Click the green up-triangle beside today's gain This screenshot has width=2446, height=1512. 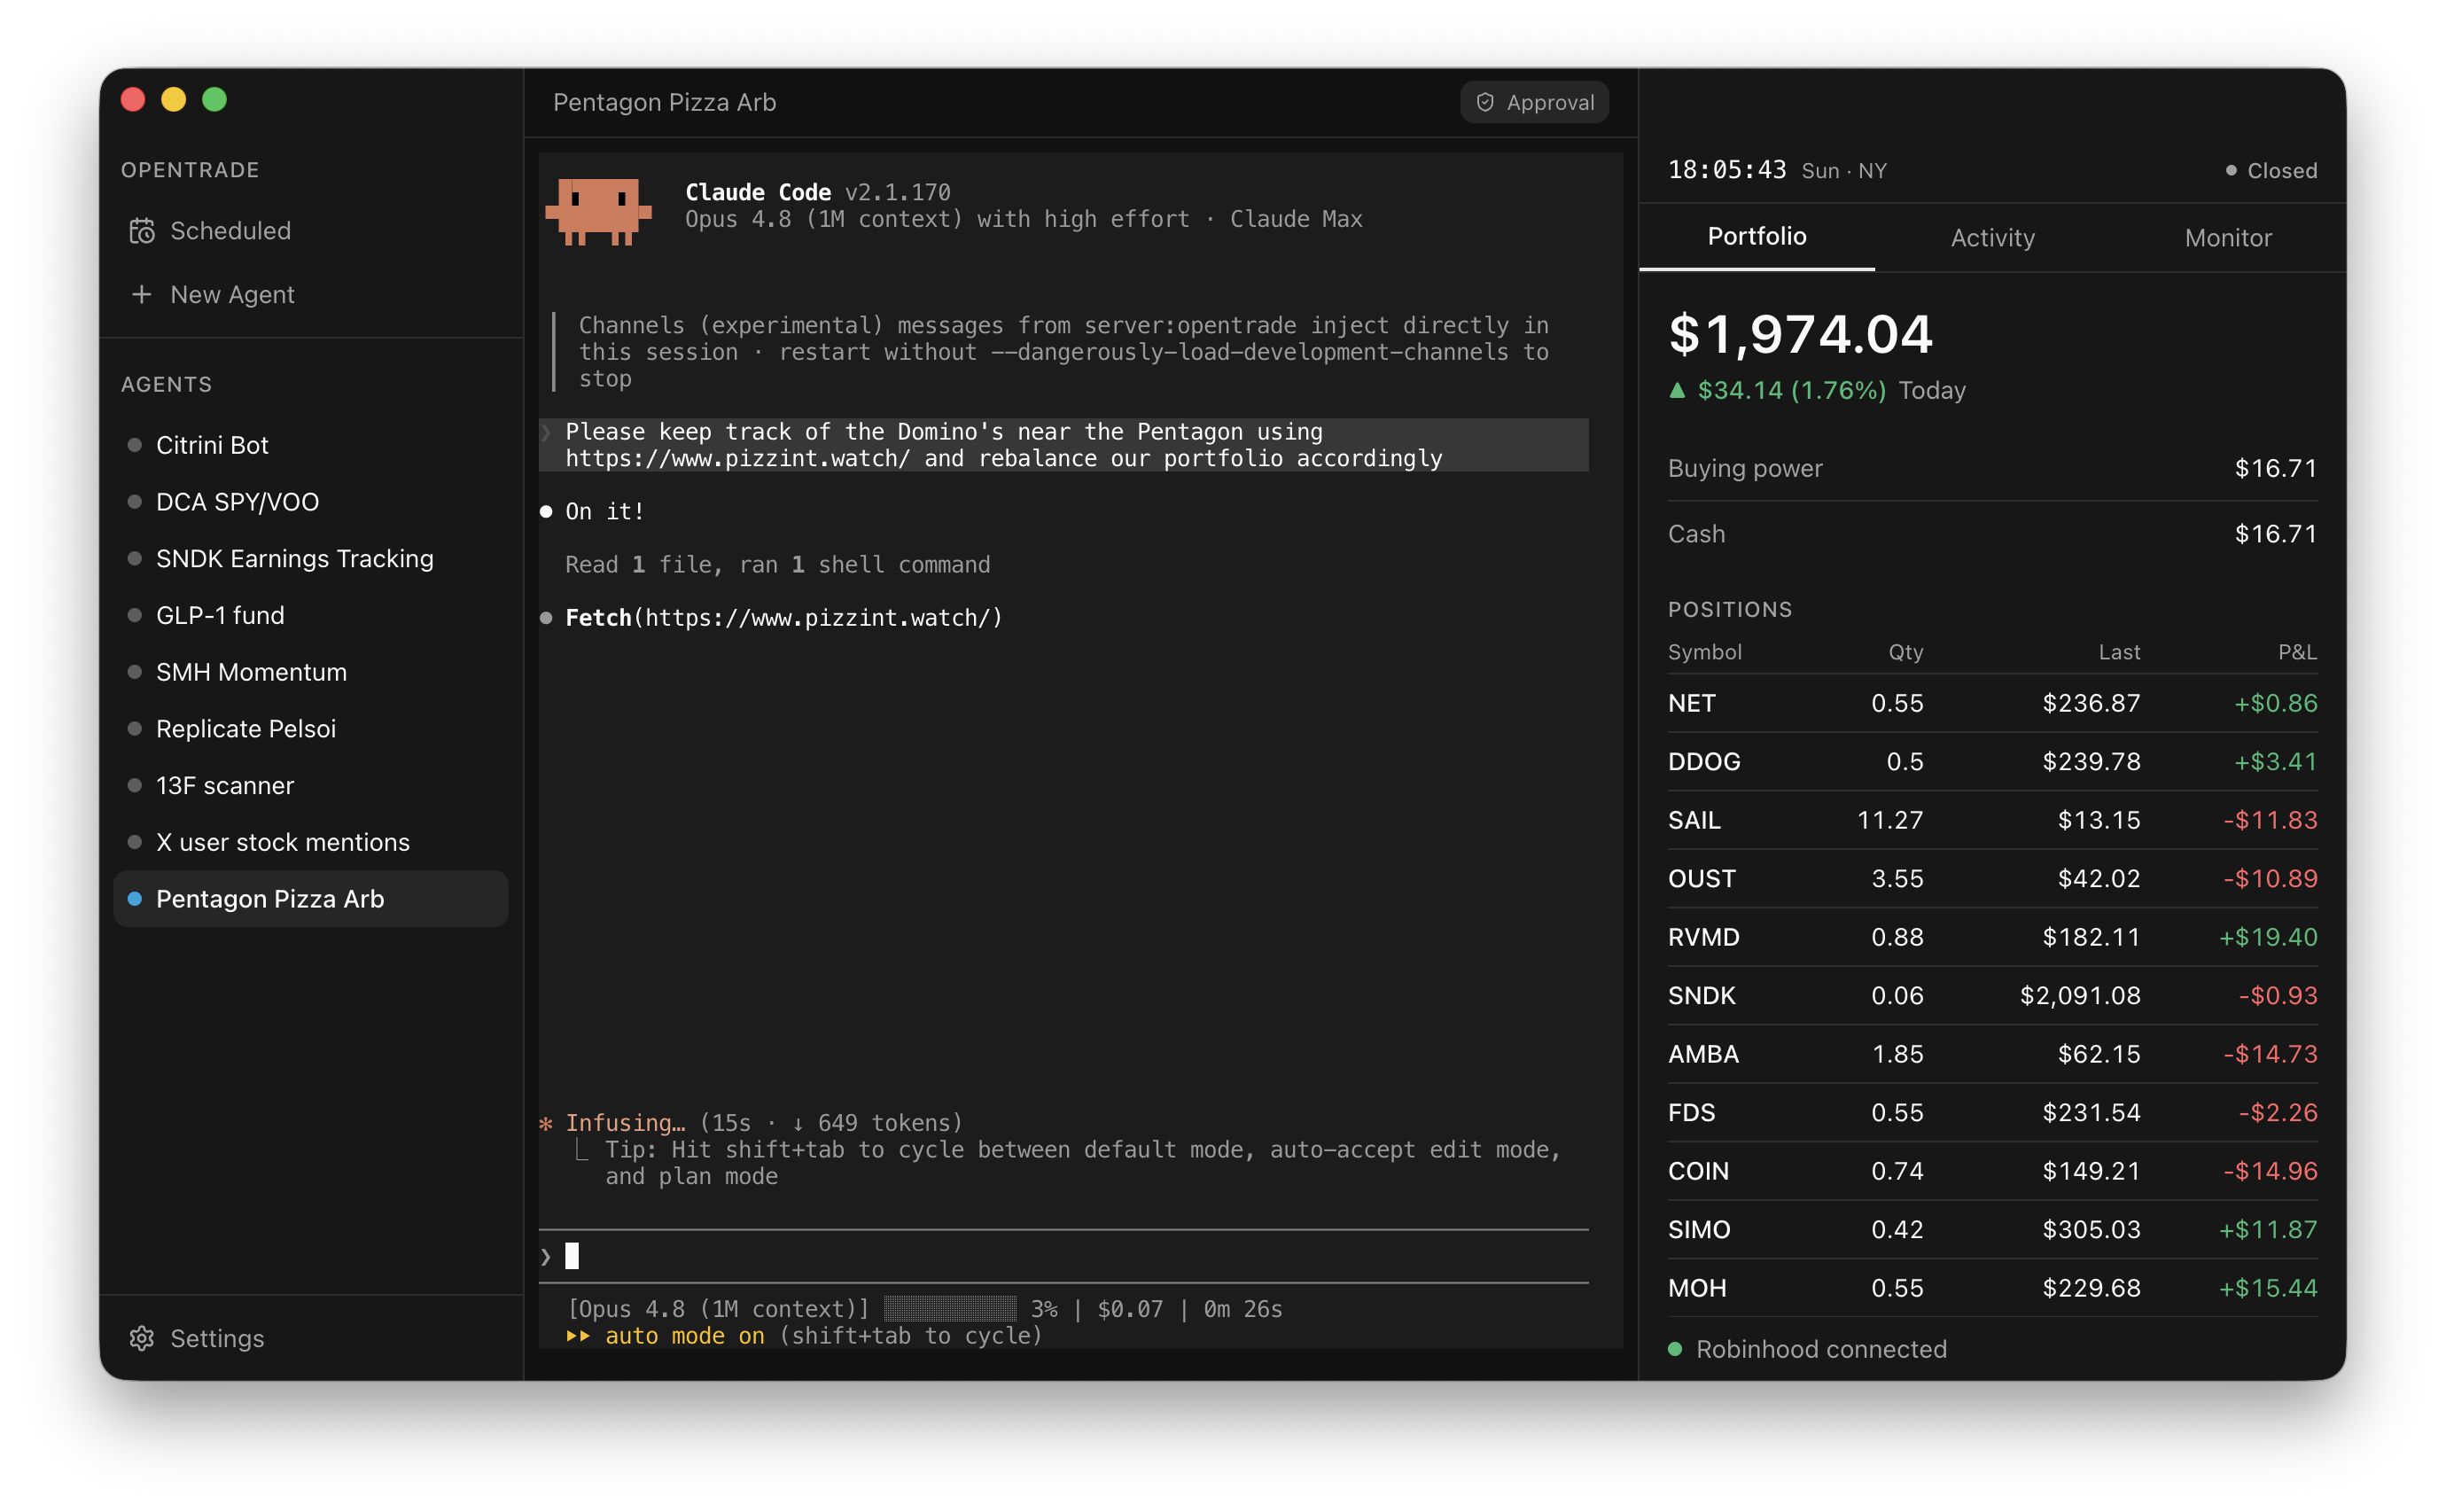[1677, 390]
